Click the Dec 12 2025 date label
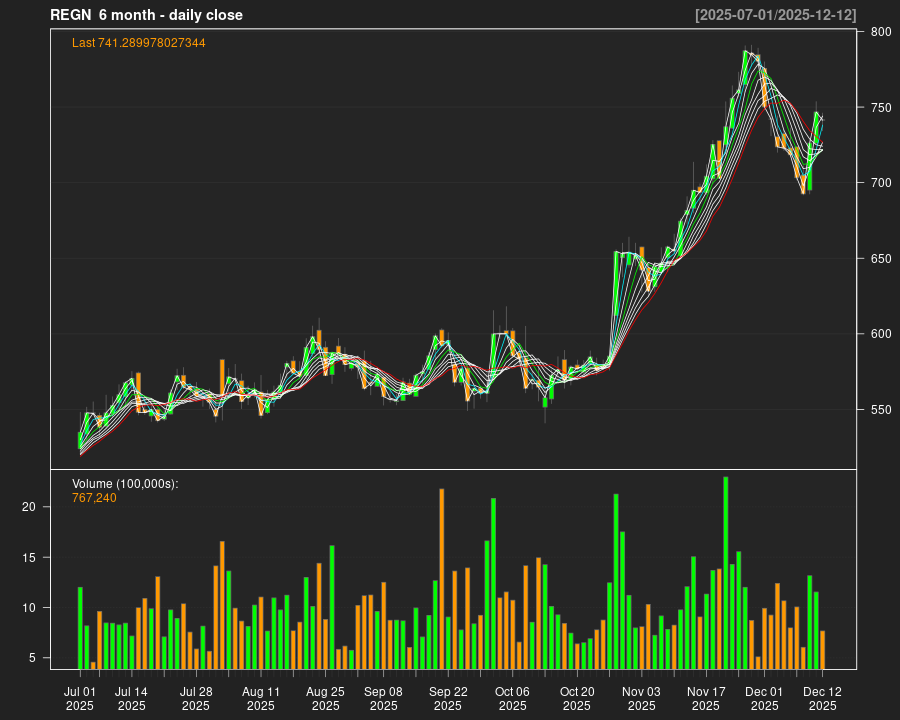 pos(822,698)
